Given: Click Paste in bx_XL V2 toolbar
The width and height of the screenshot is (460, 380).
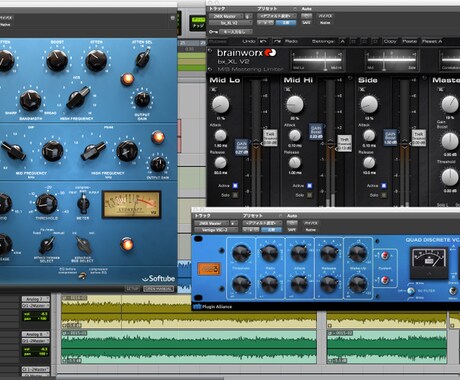Looking at the screenshot, I should click(x=409, y=41).
